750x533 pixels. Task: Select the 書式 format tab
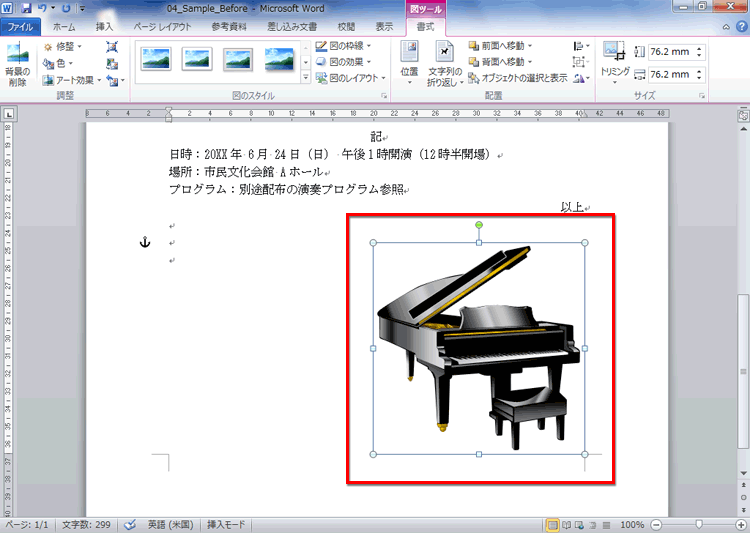click(x=425, y=27)
